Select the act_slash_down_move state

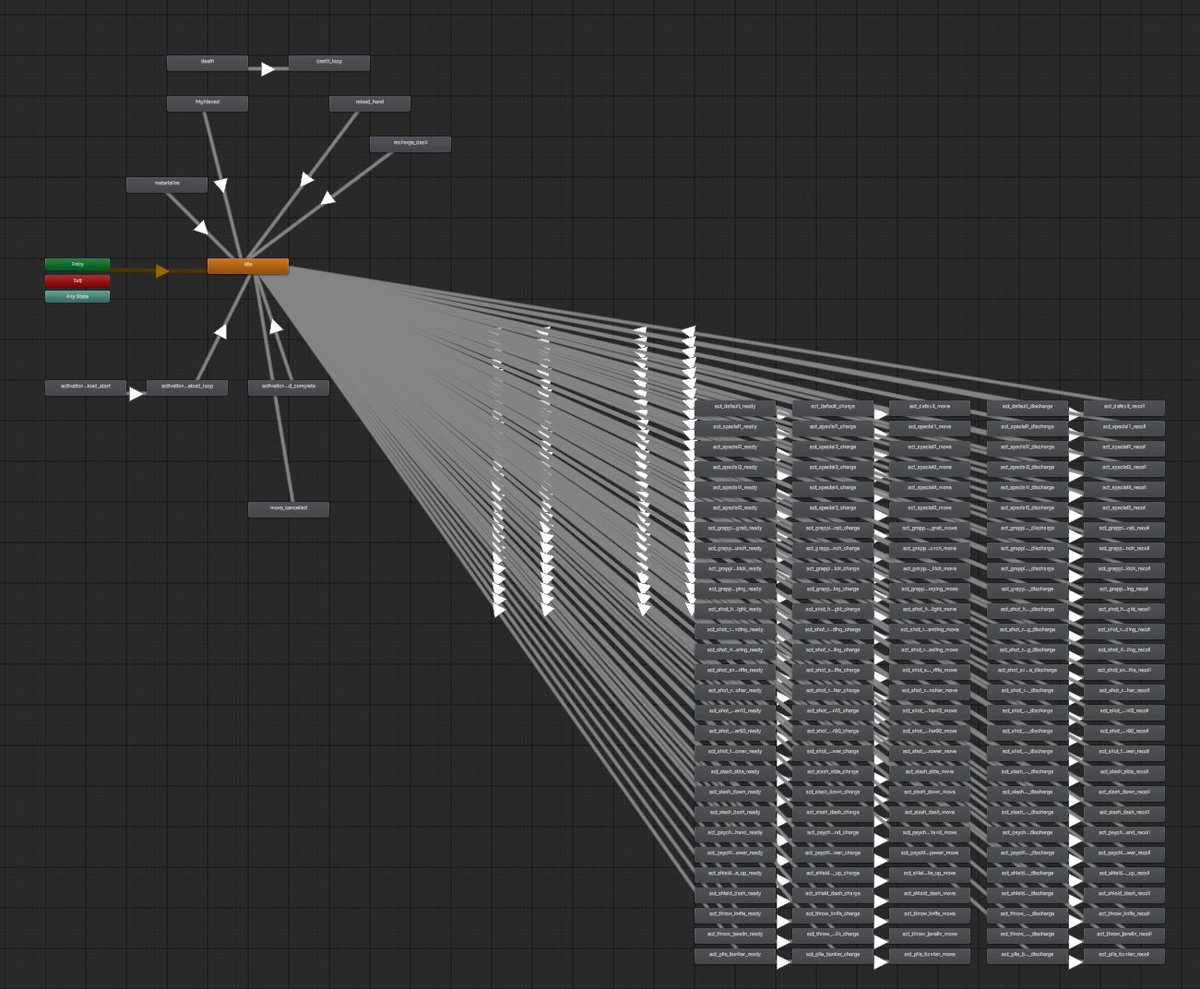tap(930, 793)
